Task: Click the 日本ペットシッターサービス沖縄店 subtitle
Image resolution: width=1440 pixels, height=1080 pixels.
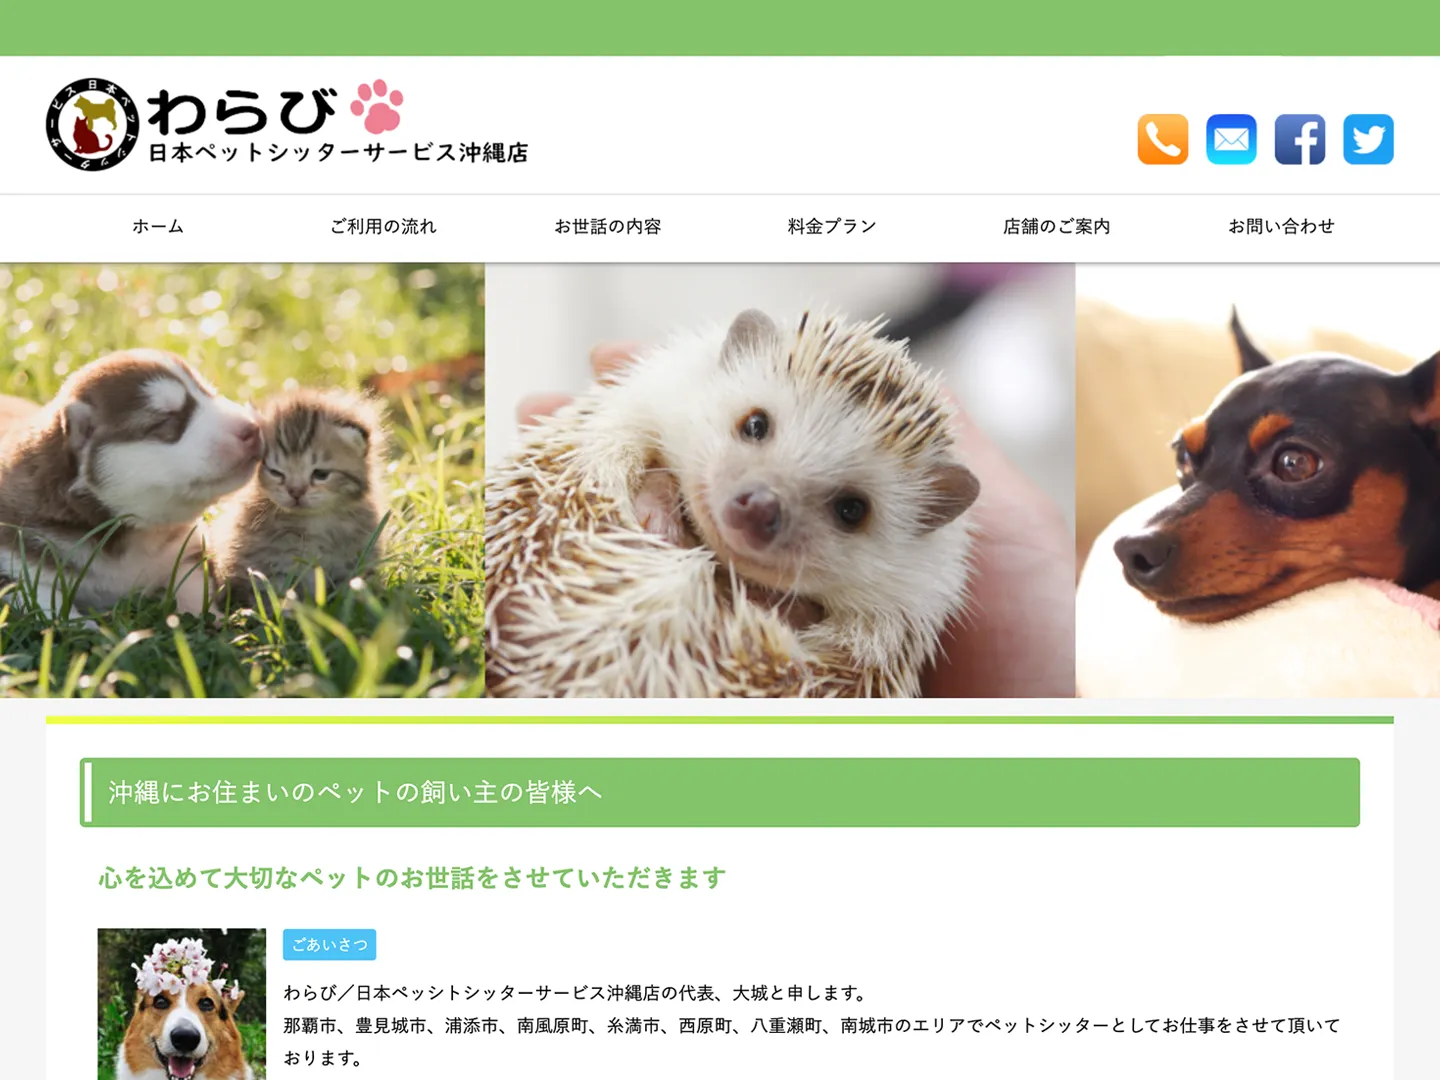Action: point(338,153)
